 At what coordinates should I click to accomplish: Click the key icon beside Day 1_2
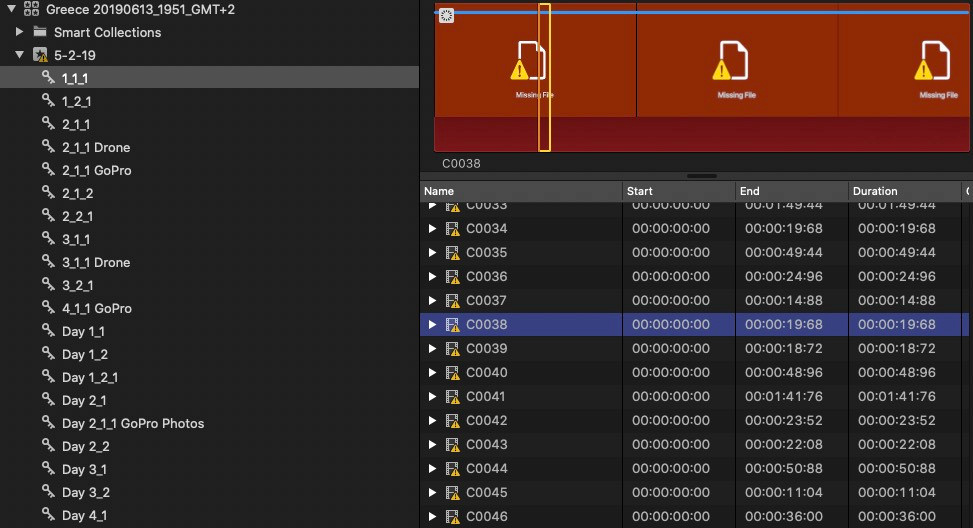[x=48, y=352]
